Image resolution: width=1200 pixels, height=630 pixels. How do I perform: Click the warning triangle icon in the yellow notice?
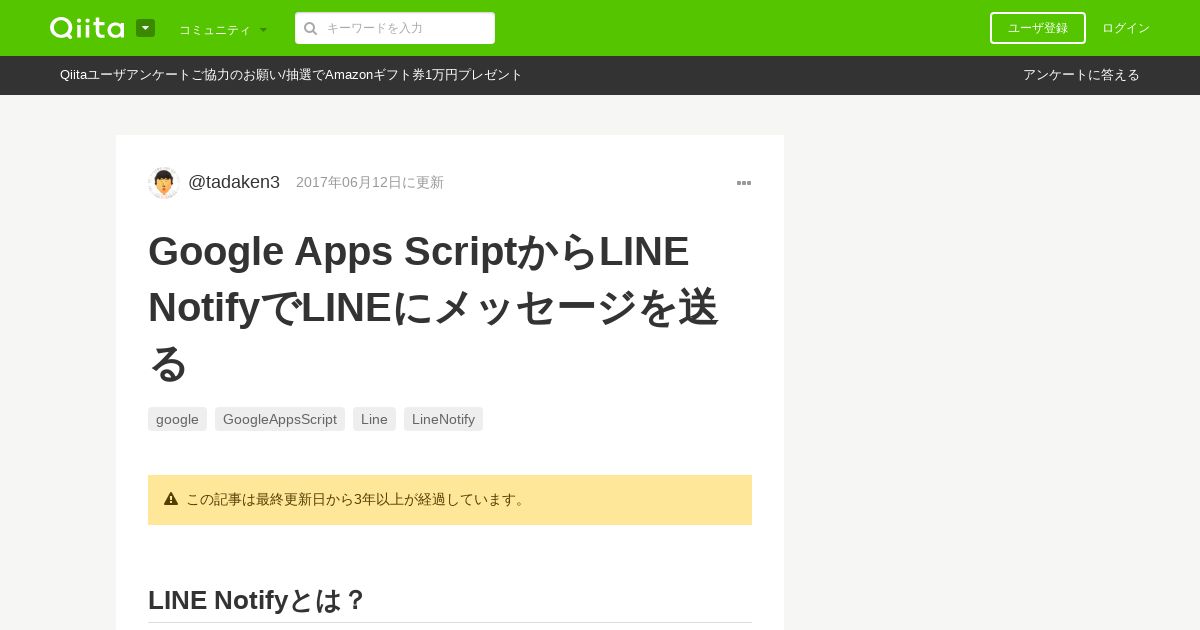click(171, 499)
